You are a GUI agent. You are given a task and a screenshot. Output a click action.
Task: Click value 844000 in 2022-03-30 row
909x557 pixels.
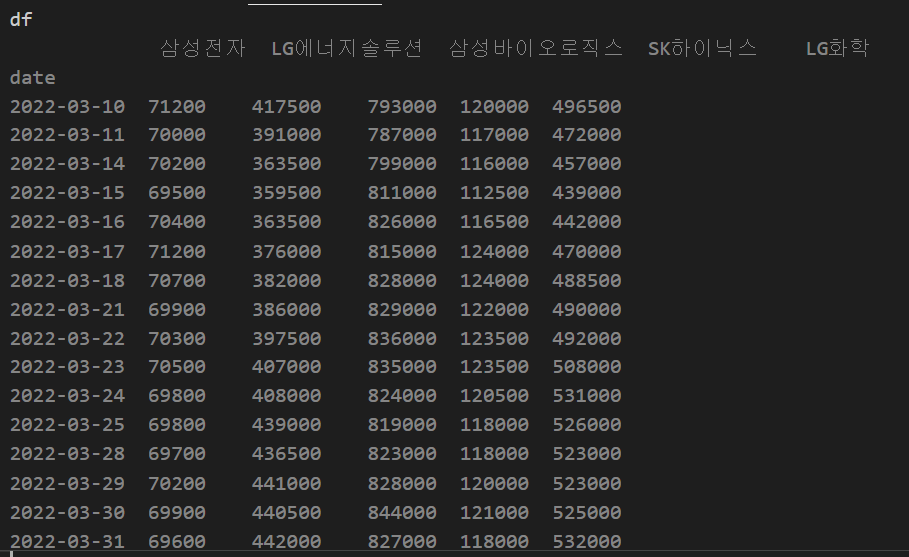click(x=402, y=513)
